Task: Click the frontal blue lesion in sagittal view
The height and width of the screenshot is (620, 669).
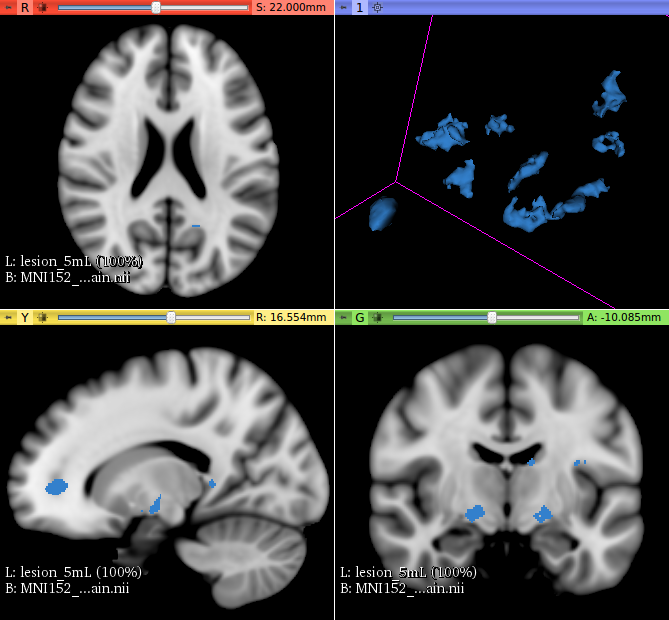Action: (56, 487)
